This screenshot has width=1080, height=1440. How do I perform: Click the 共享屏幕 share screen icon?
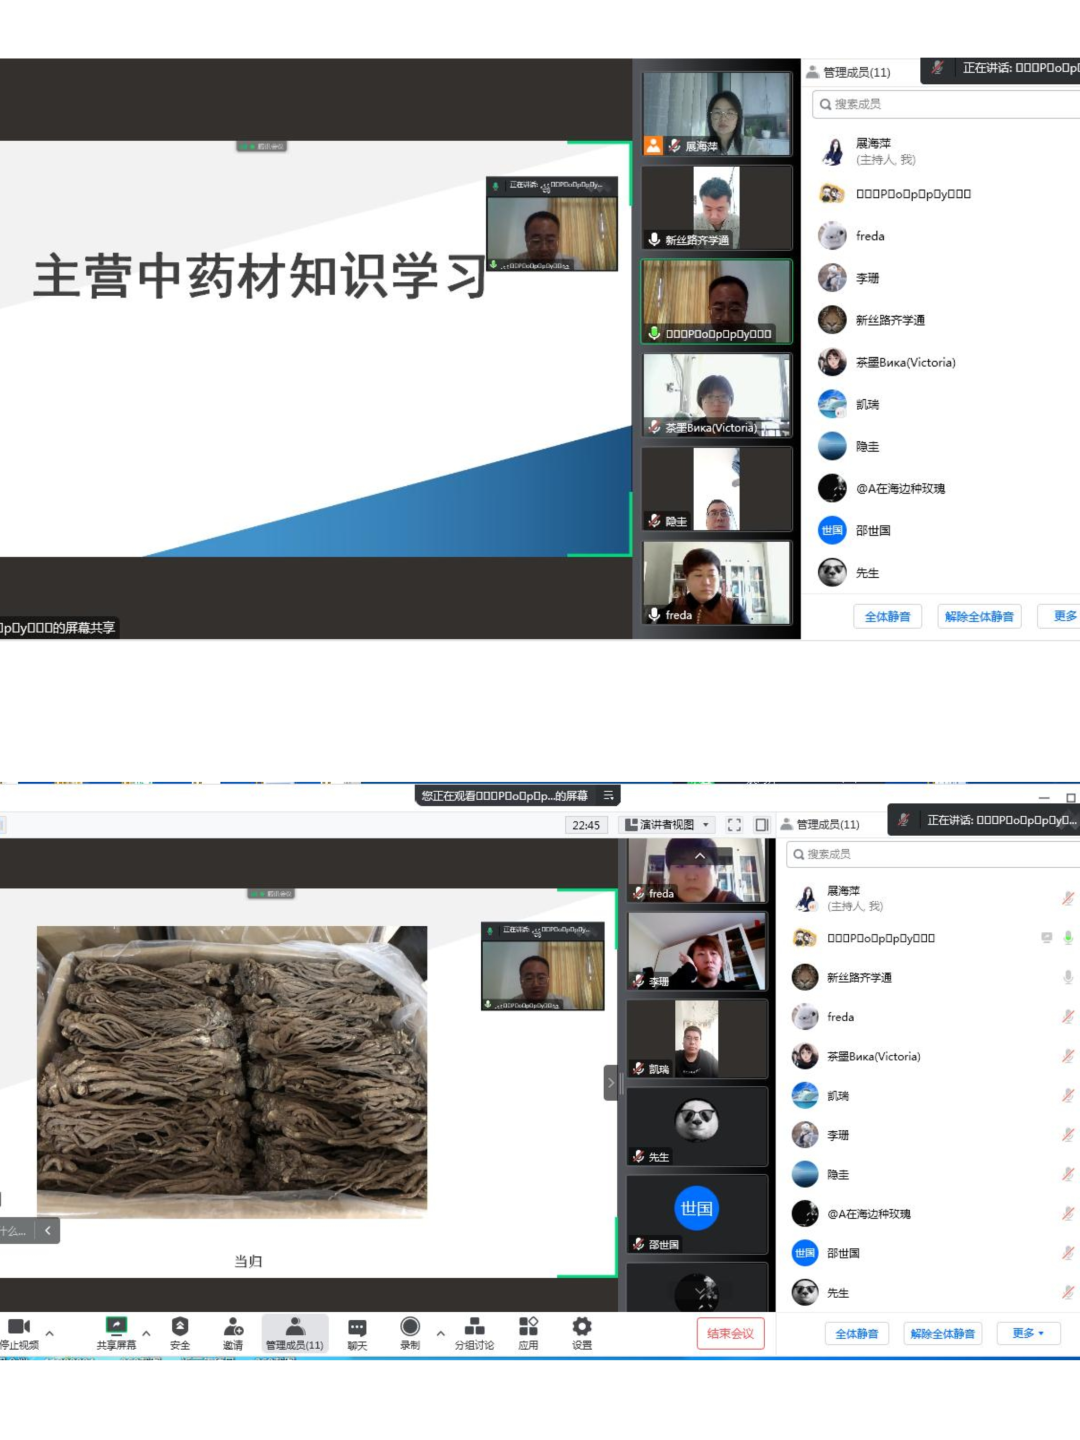(x=116, y=1328)
